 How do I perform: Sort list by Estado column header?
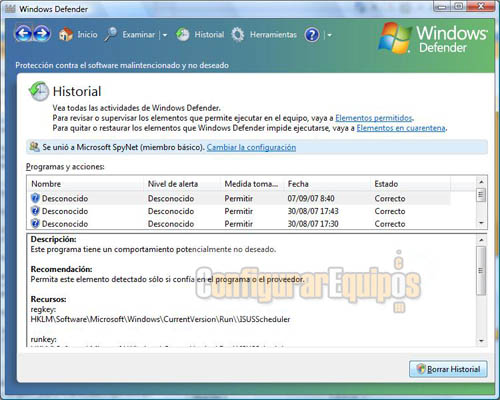click(410, 184)
